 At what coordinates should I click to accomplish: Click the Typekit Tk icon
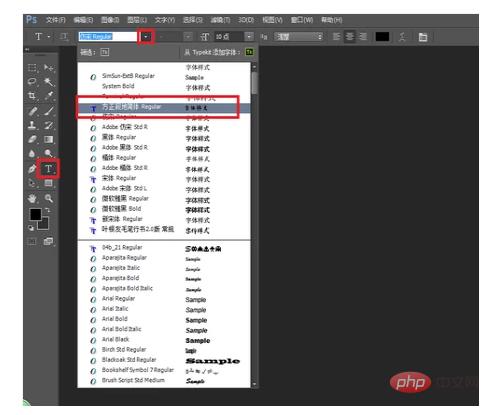tap(249, 52)
